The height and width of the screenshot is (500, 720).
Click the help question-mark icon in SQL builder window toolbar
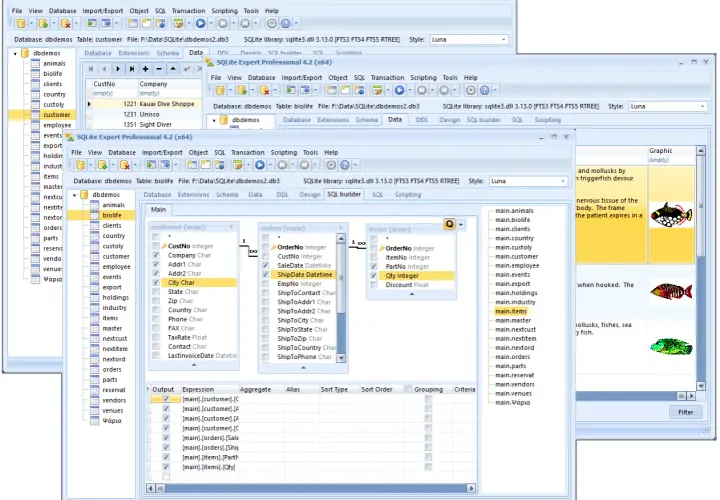coord(345,165)
